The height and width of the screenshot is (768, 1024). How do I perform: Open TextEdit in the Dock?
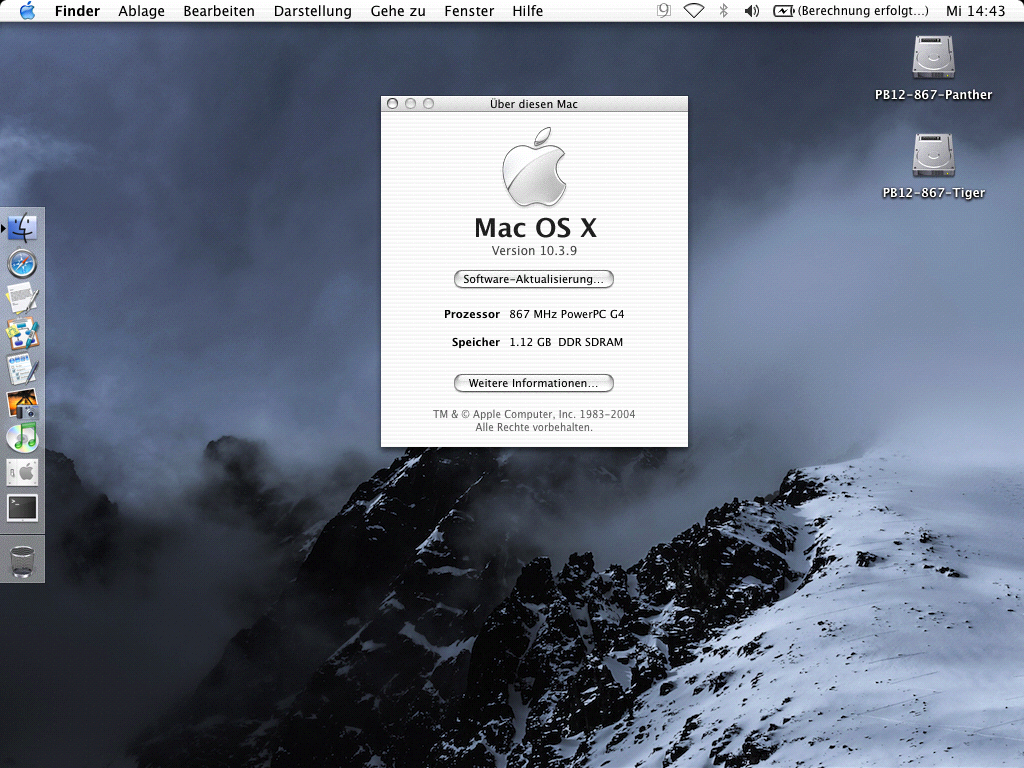(x=22, y=298)
